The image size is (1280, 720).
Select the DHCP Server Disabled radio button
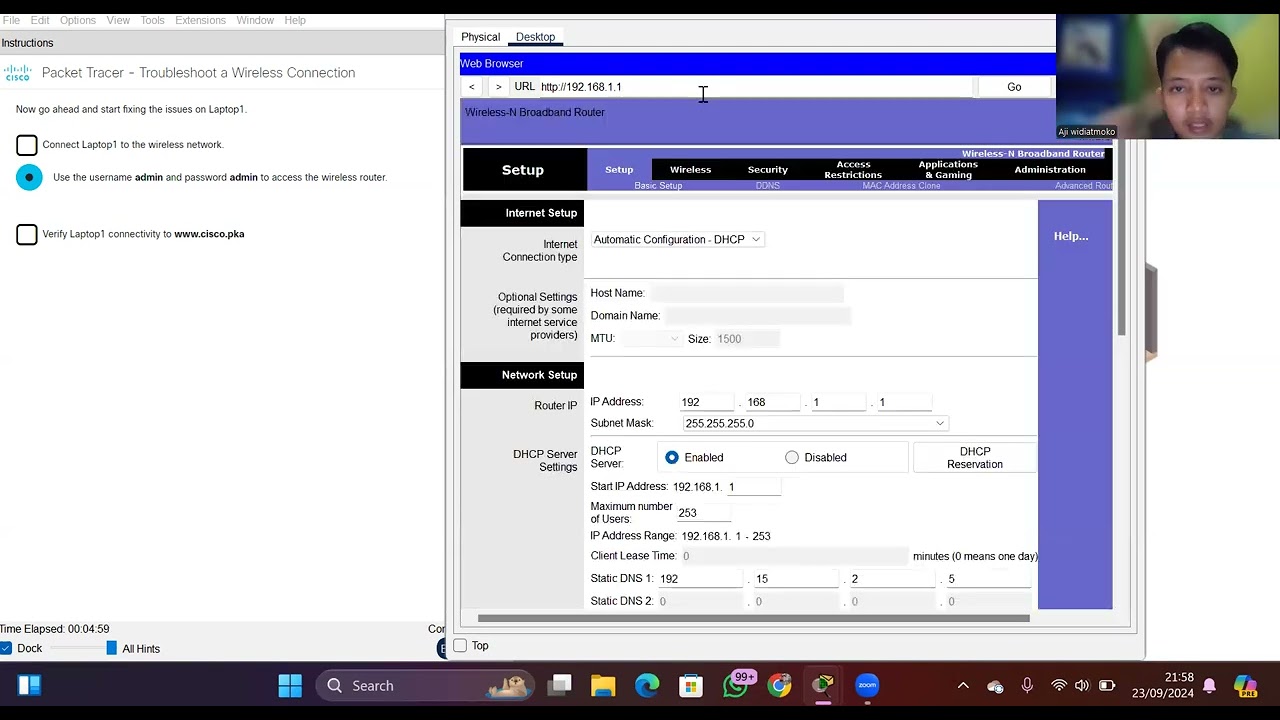pyautogui.click(x=792, y=457)
